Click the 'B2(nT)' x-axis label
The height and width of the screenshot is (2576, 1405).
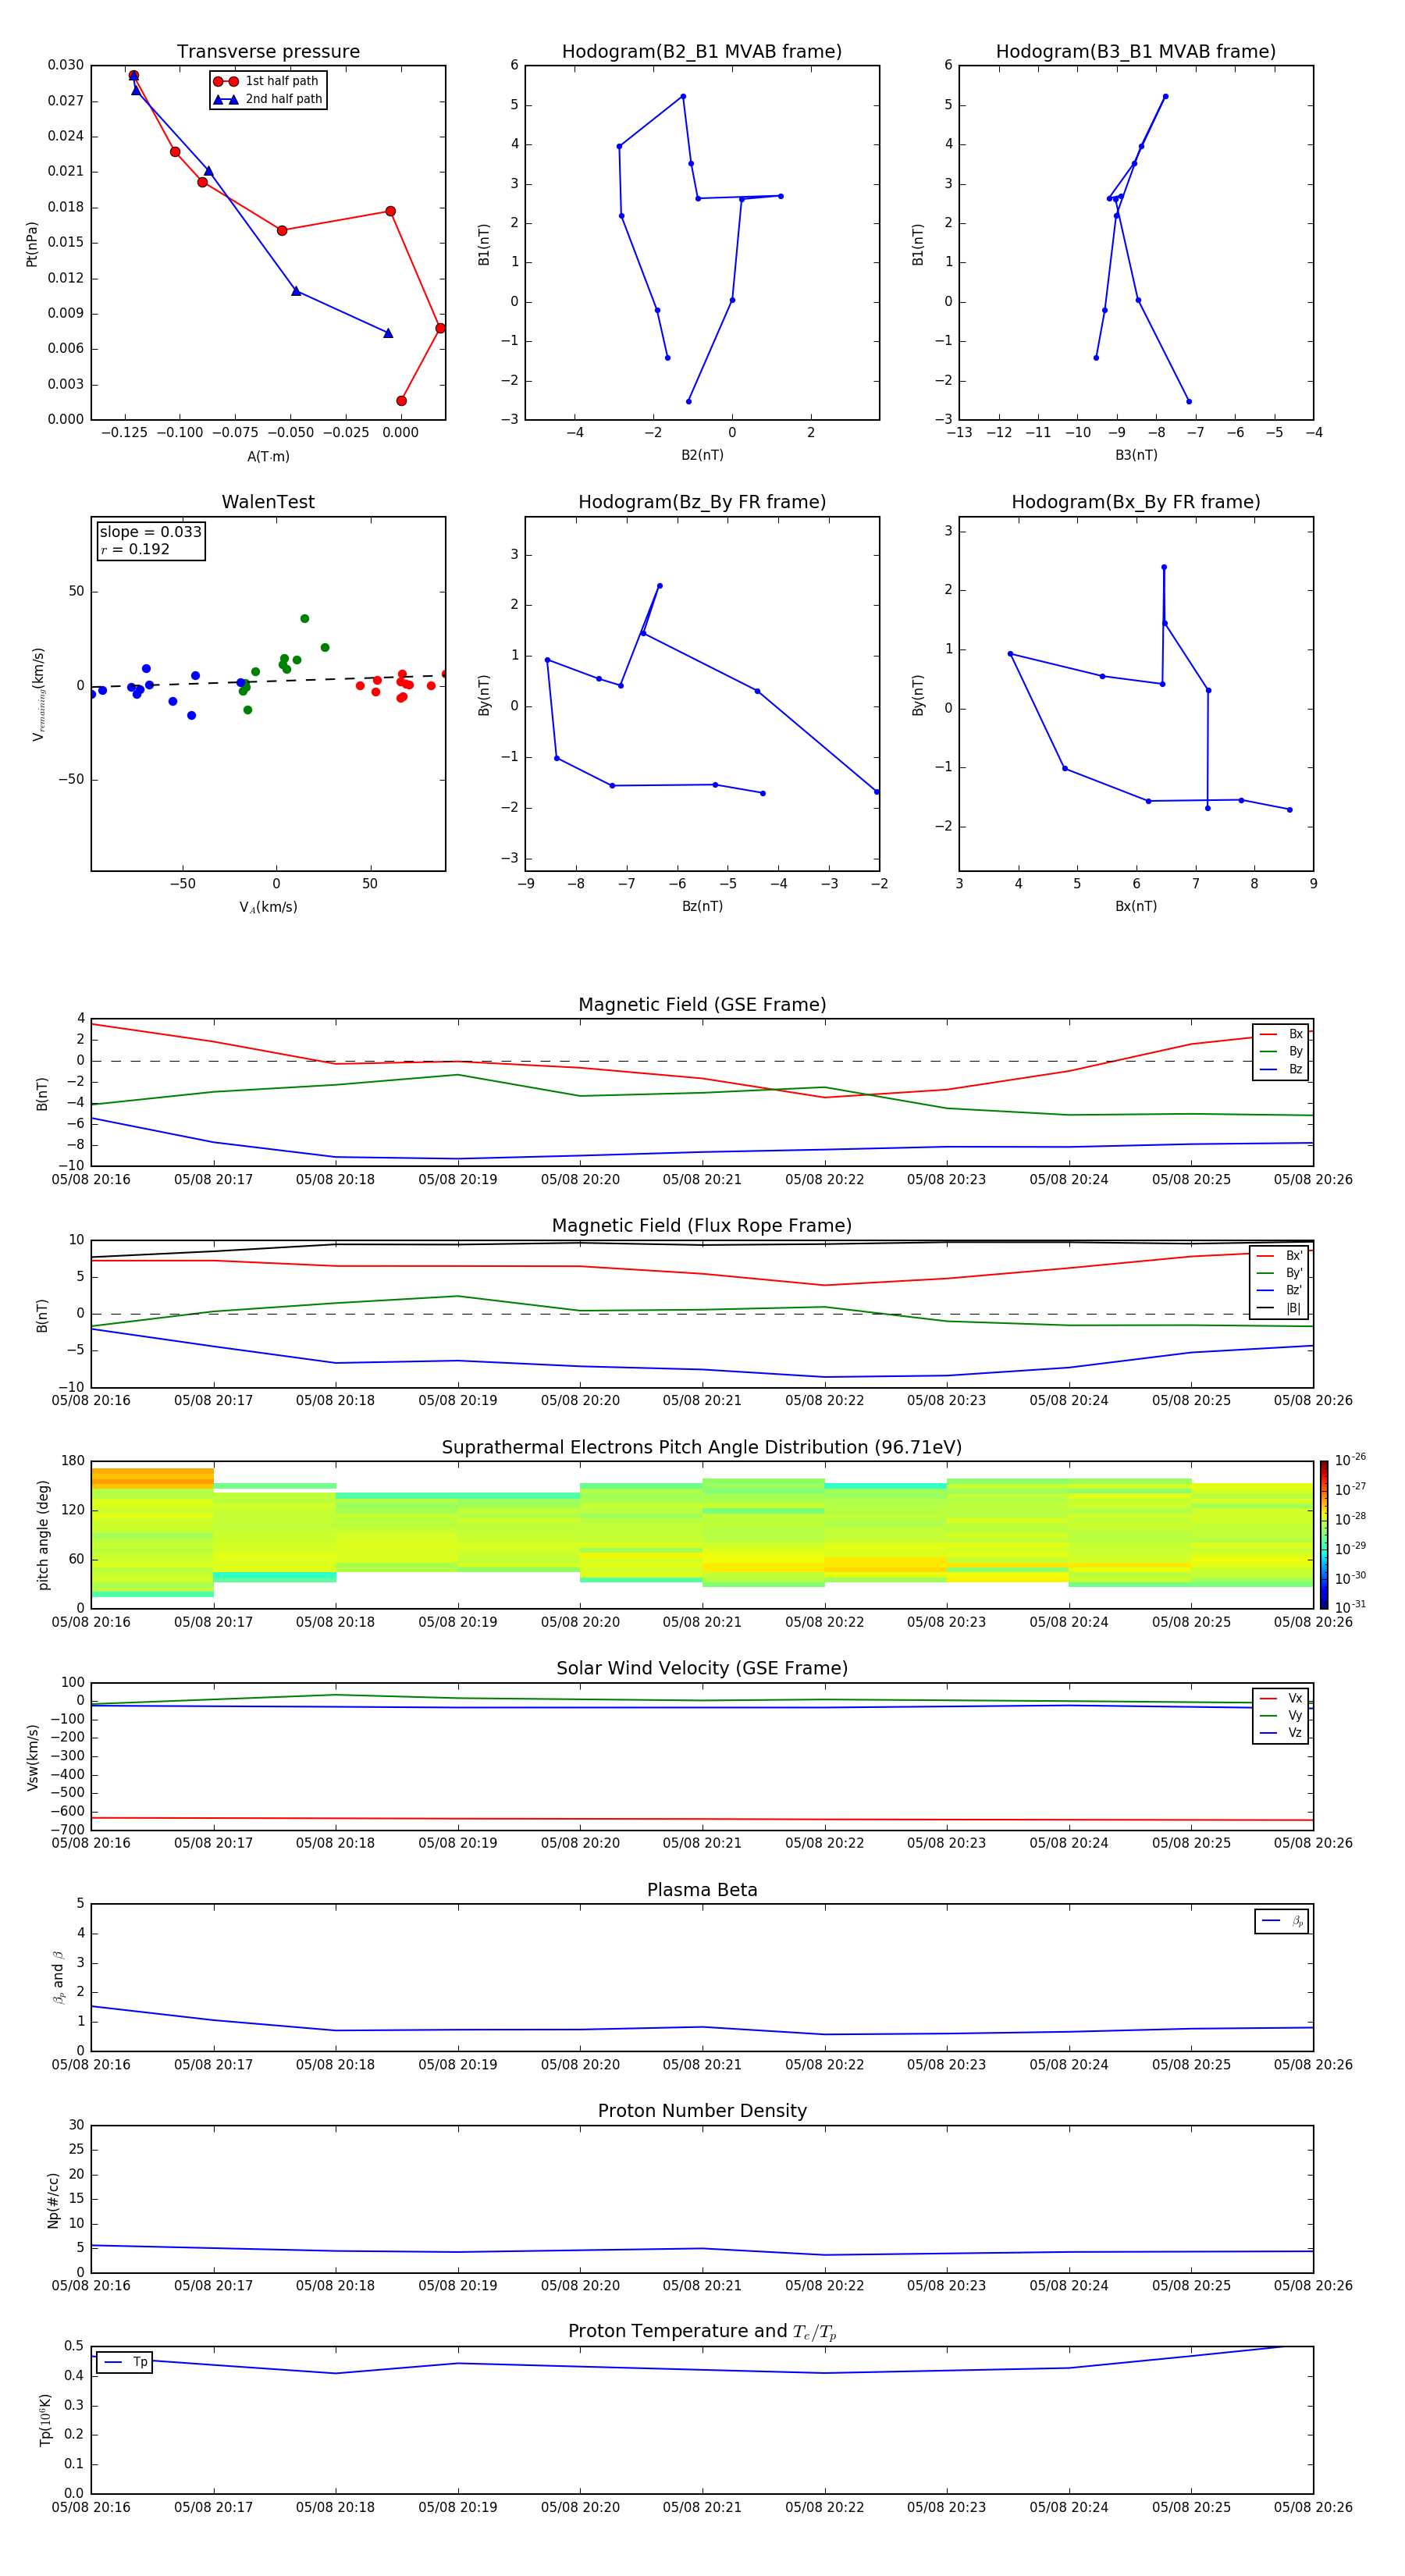[702, 455]
